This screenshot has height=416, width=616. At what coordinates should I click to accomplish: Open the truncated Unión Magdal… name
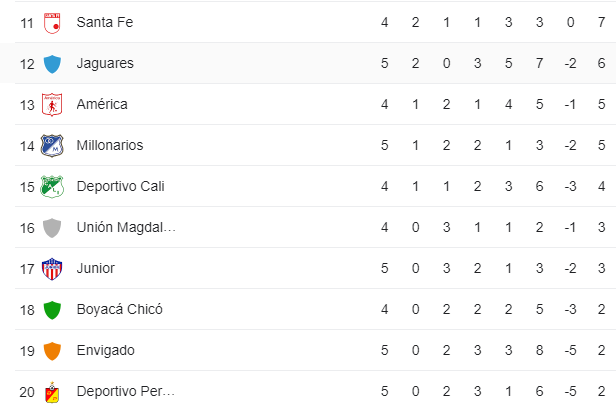click(x=126, y=227)
